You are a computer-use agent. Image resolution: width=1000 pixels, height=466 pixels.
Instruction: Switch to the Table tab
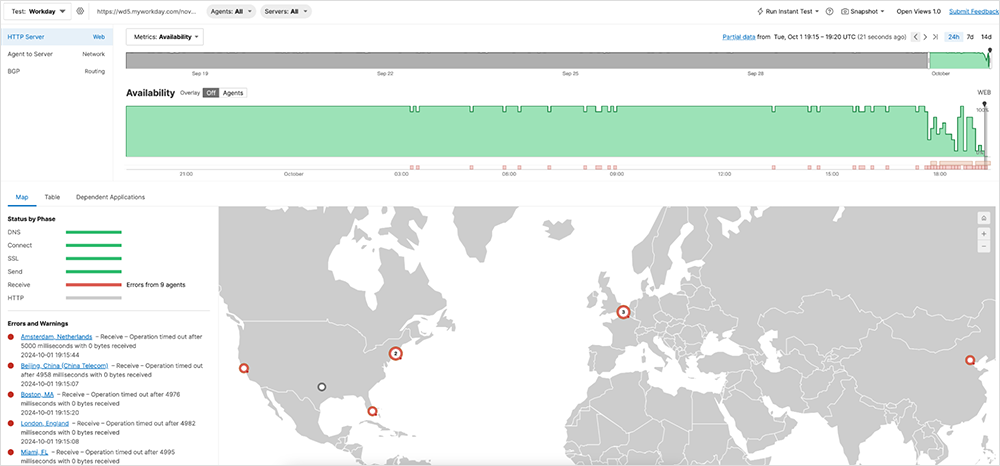point(52,197)
